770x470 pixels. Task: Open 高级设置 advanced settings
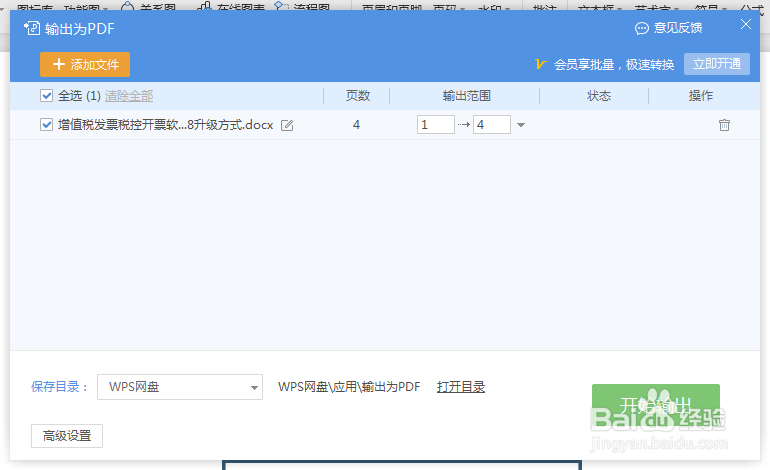click(67, 436)
